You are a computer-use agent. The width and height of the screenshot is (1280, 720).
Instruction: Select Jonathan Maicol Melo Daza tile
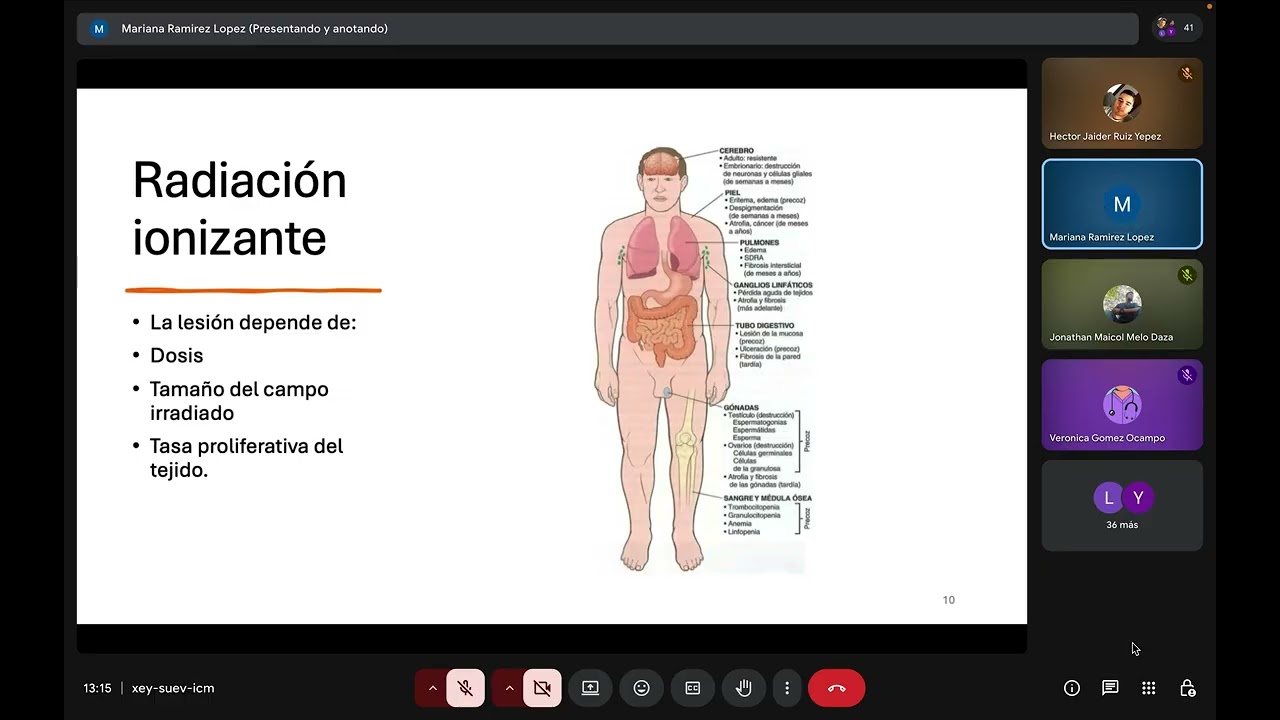(1122, 304)
